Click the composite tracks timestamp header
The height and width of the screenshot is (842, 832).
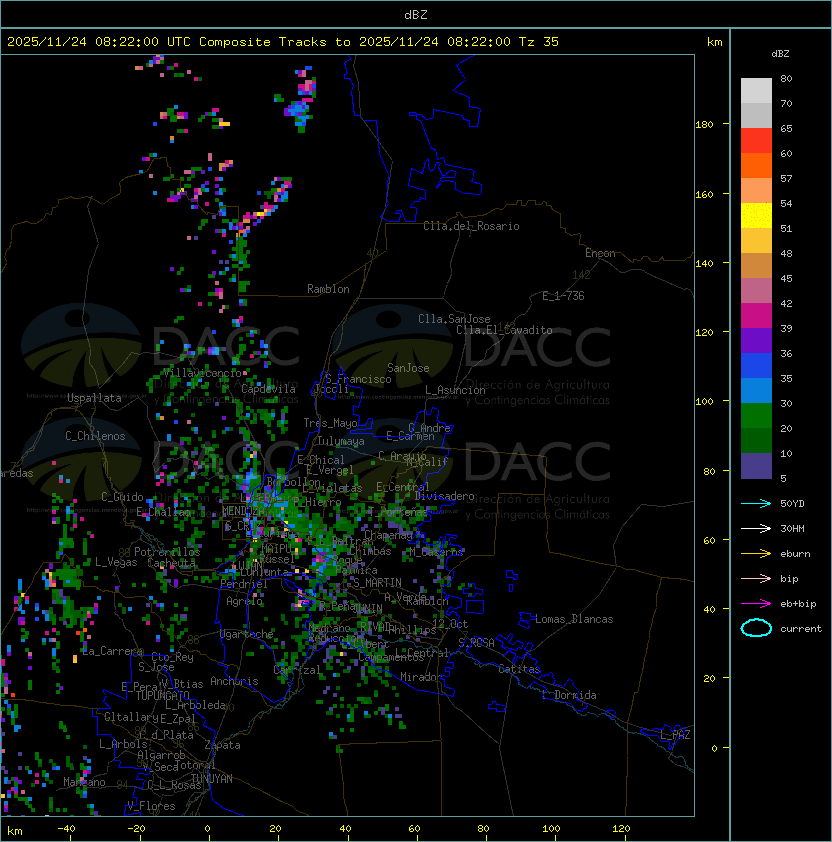(x=283, y=42)
